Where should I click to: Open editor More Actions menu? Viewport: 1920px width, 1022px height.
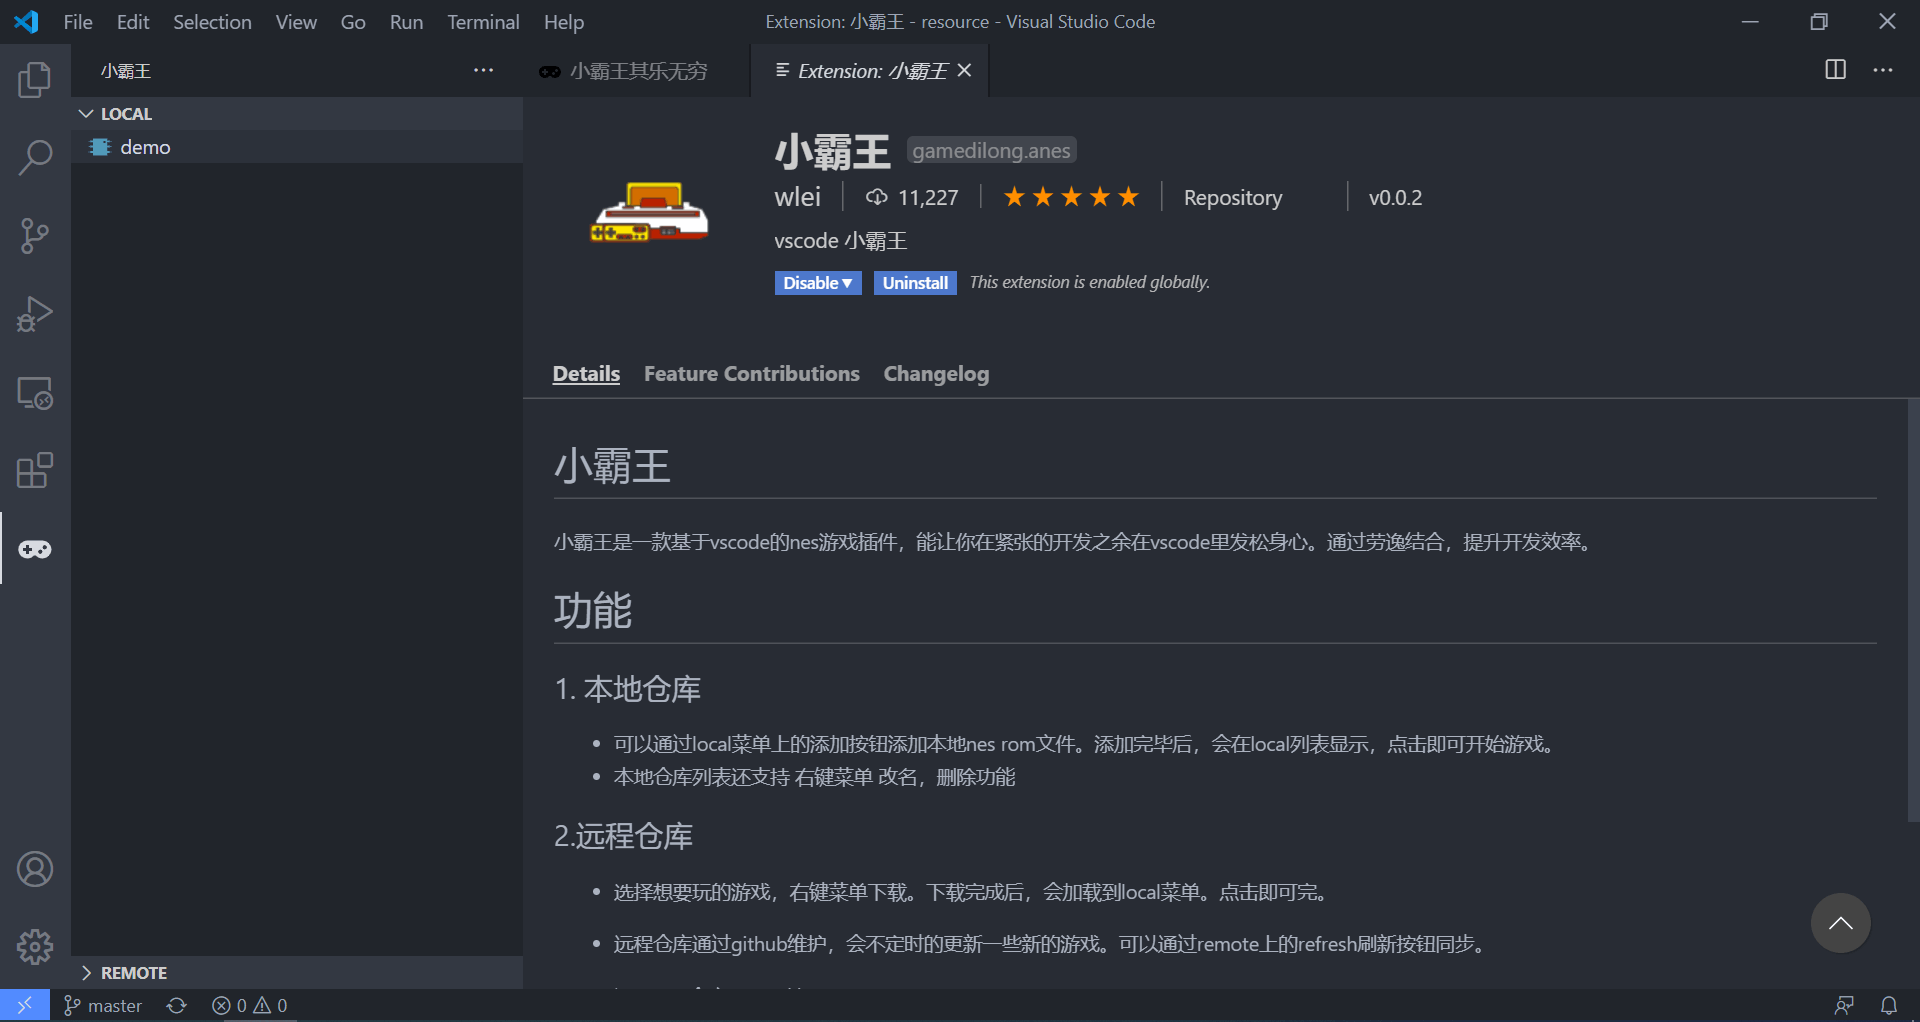[x=1883, y=70]
